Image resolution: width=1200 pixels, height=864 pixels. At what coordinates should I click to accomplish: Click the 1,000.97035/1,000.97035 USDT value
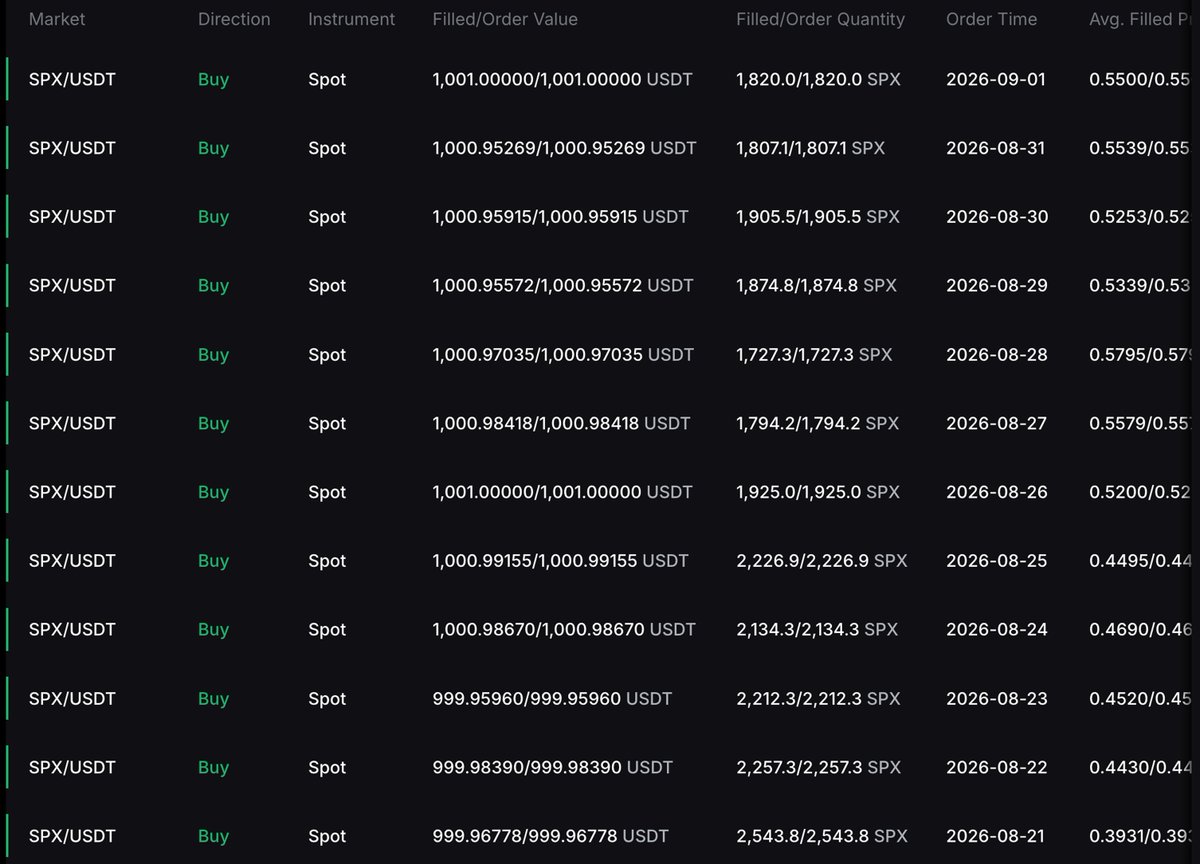pos(563,354)
